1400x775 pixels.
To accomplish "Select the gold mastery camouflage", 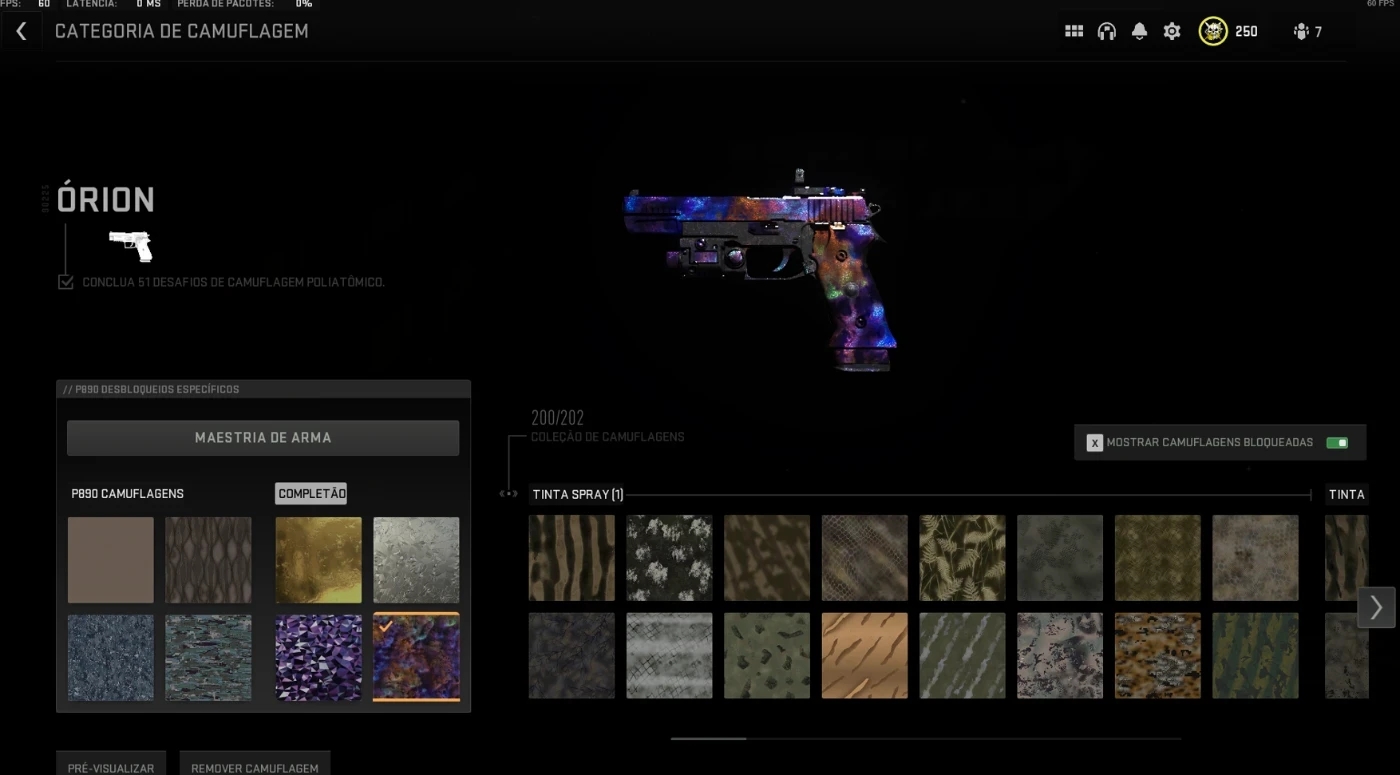I will [319, 560].
